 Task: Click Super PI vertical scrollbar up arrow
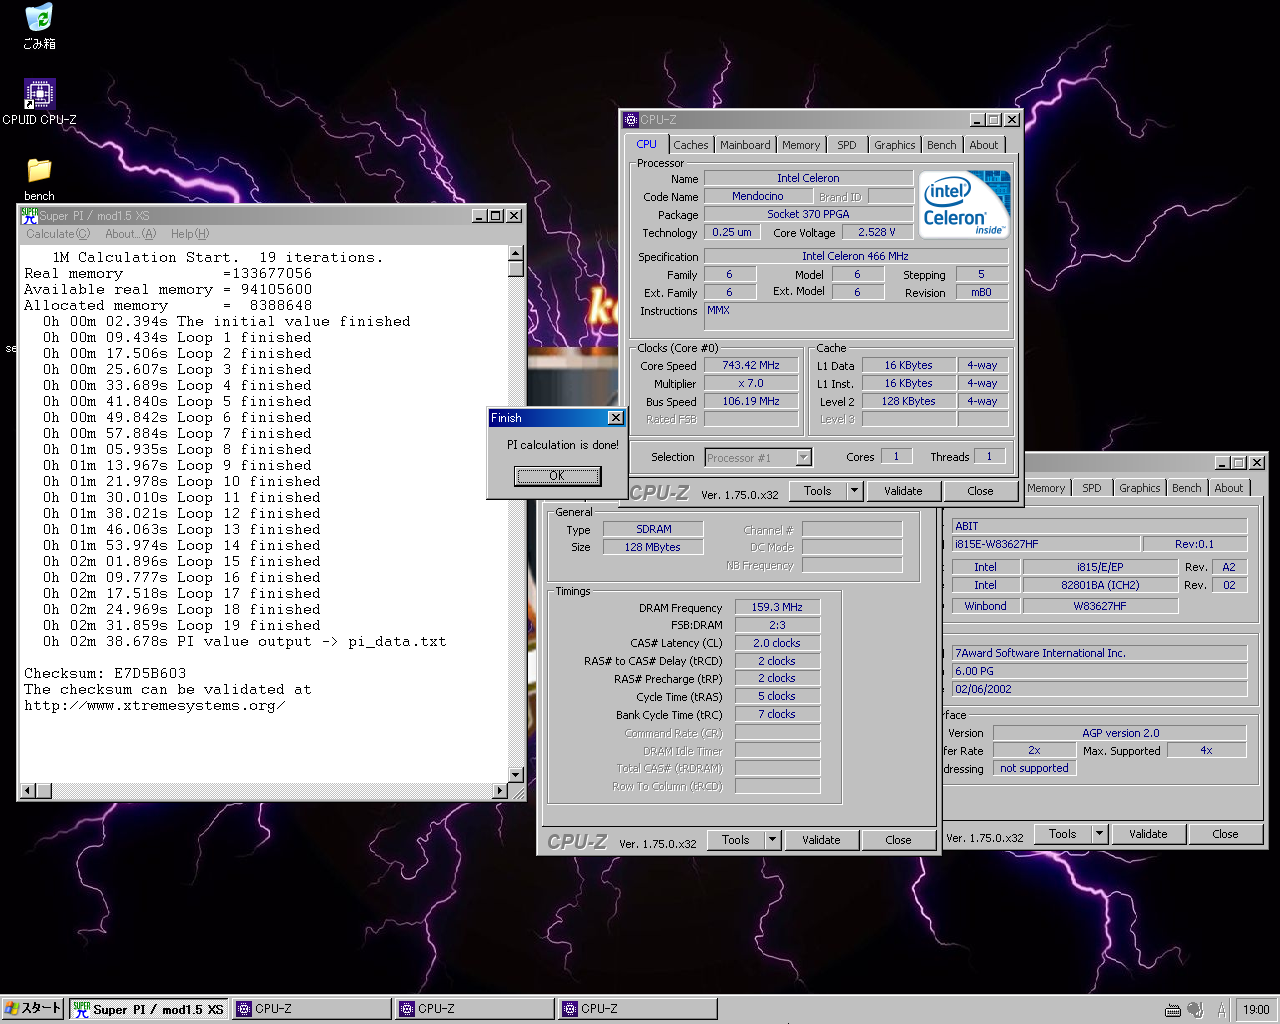tap(516, 254)
